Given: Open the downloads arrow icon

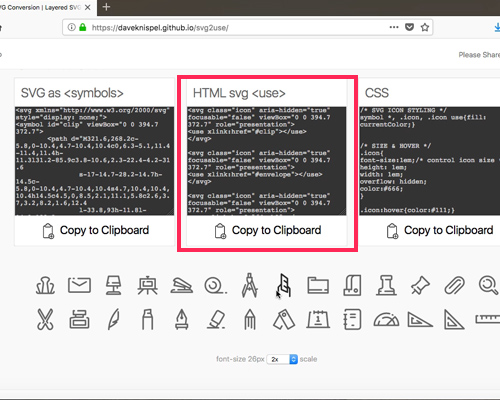Looking at the screenshot, I should [x=497, y=27].
